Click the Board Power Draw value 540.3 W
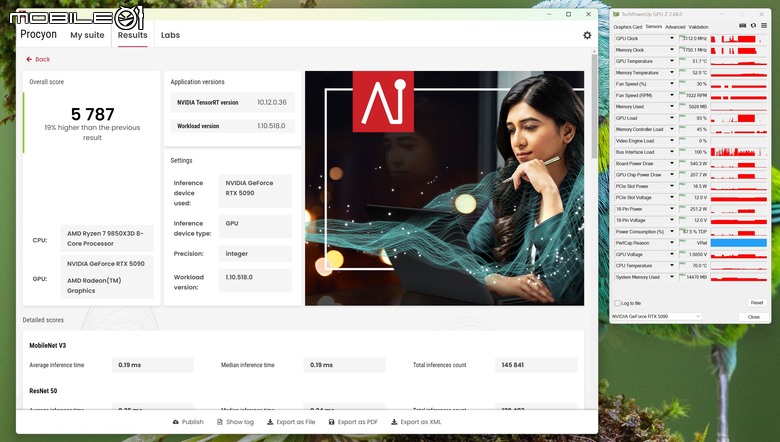Screen dimensions: 780x442 click(698, 164)
